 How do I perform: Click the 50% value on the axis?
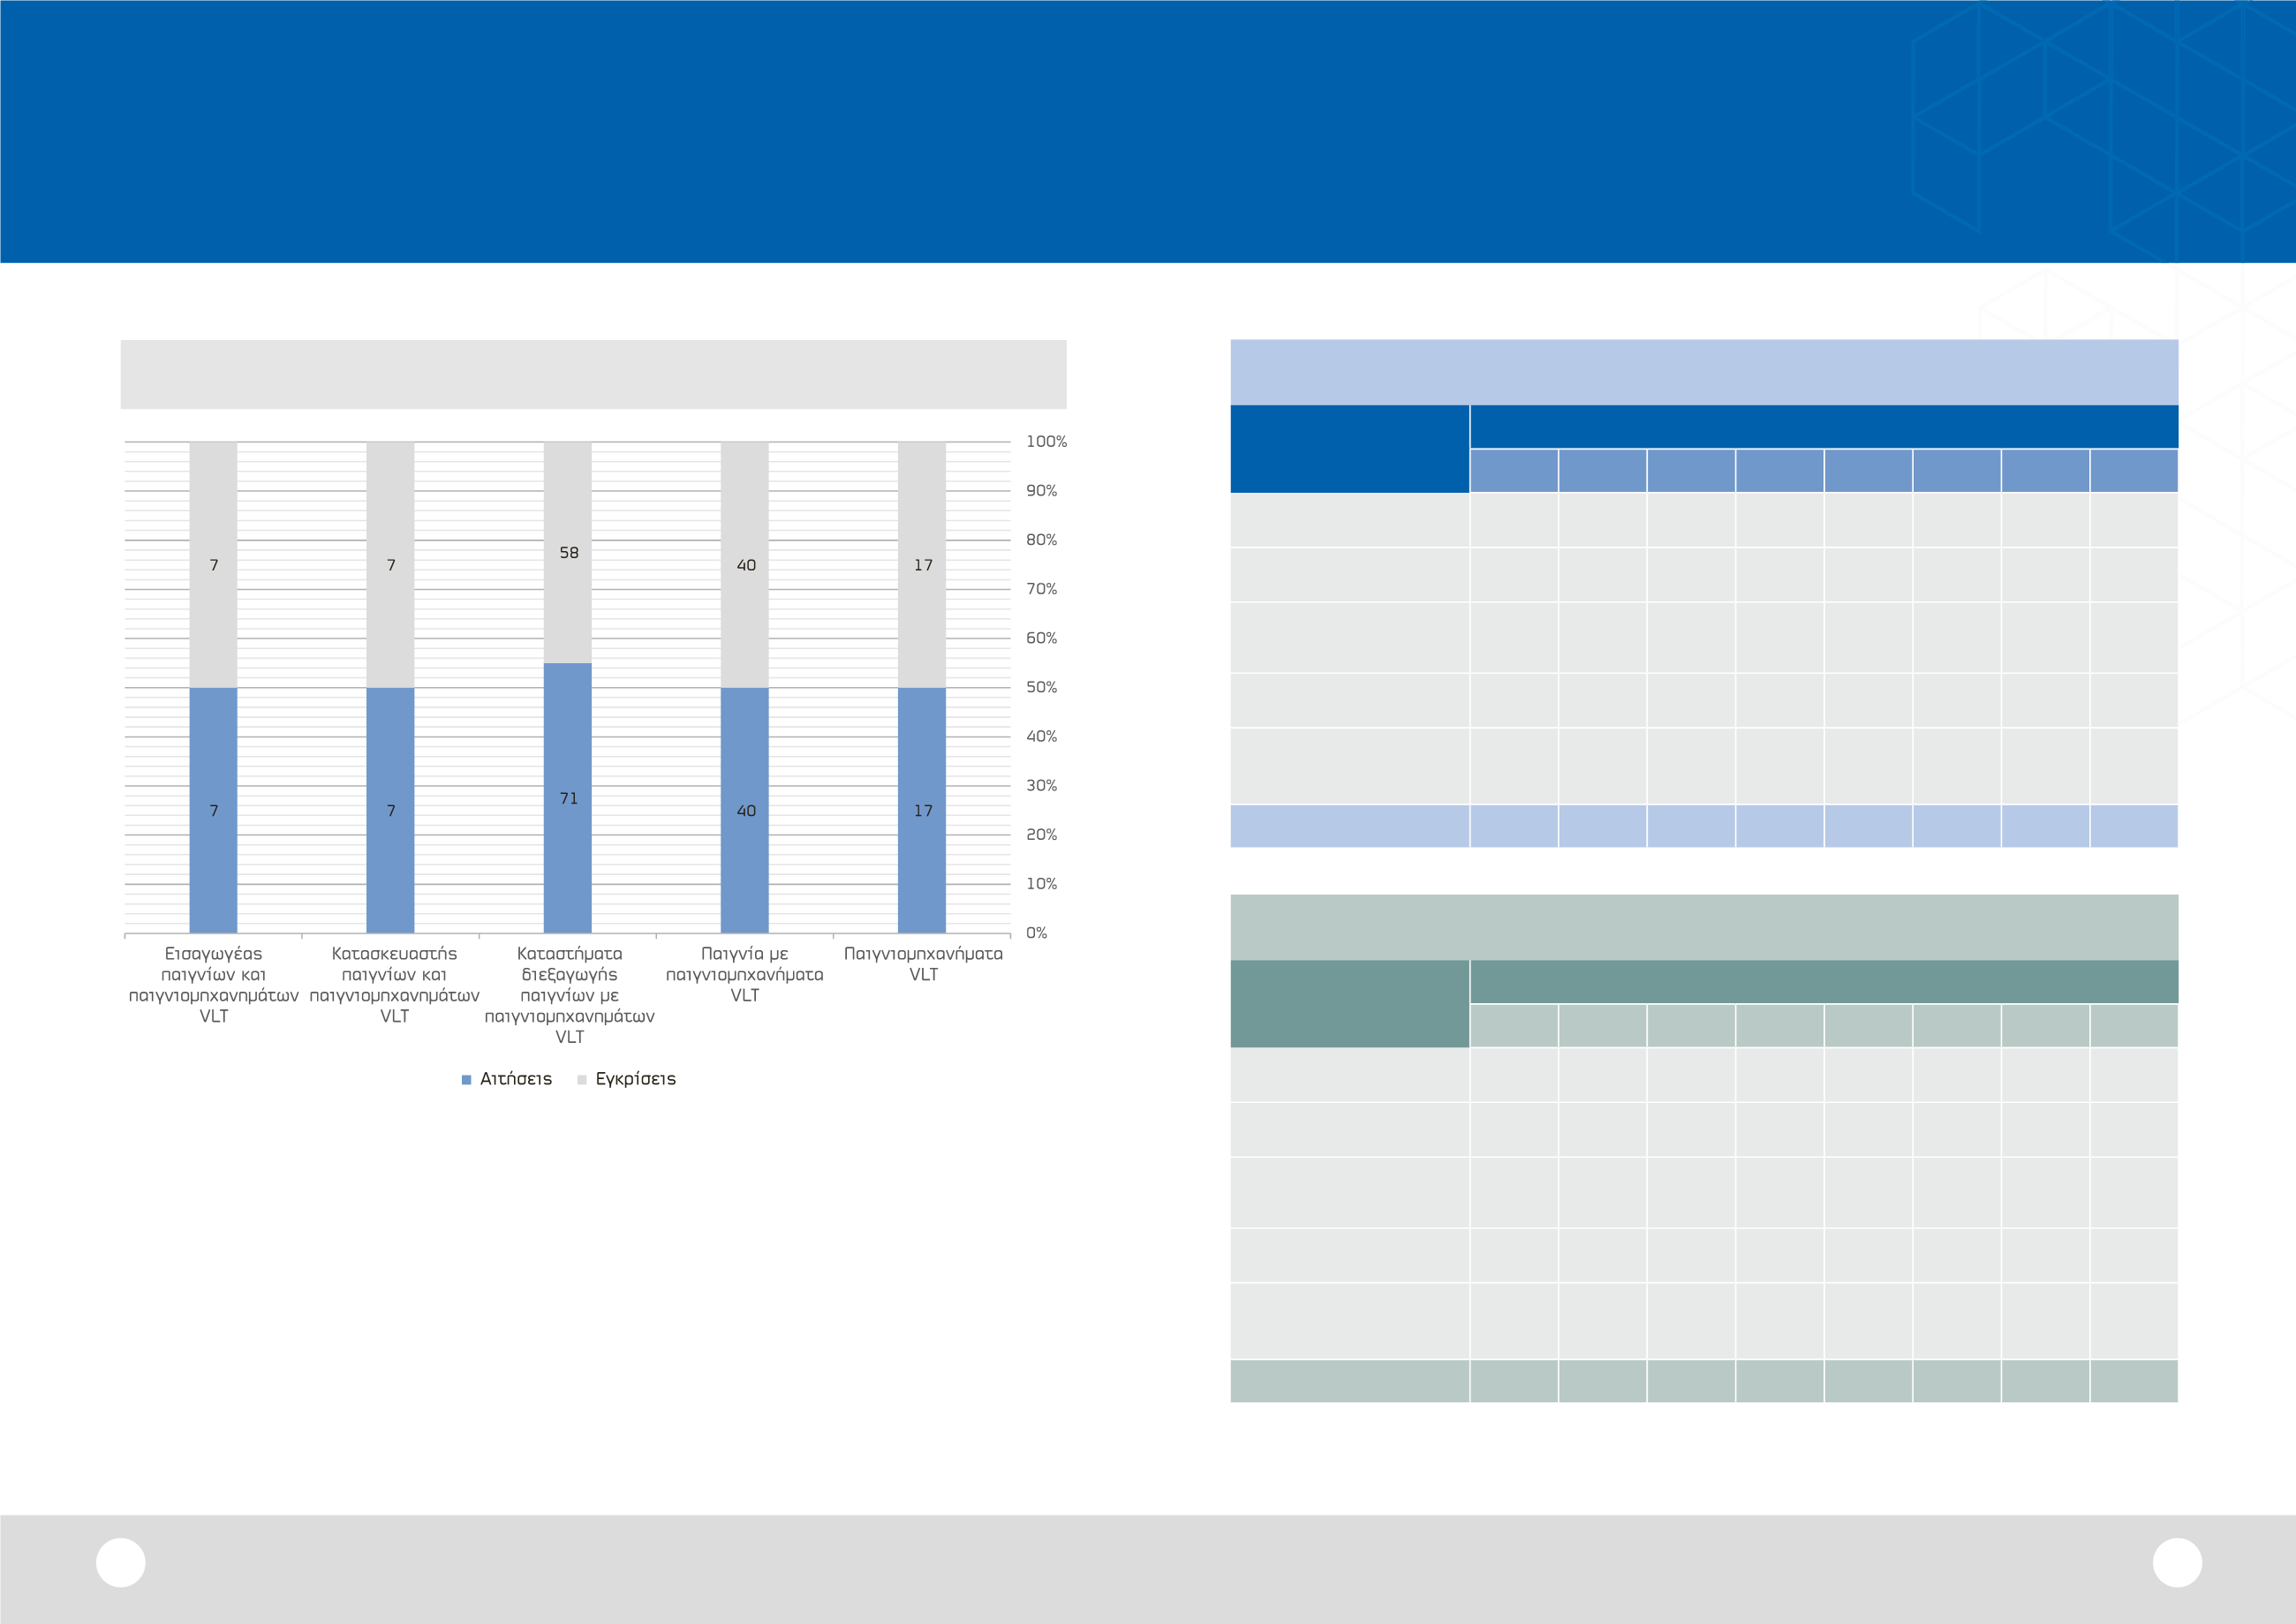point(1042,688)
